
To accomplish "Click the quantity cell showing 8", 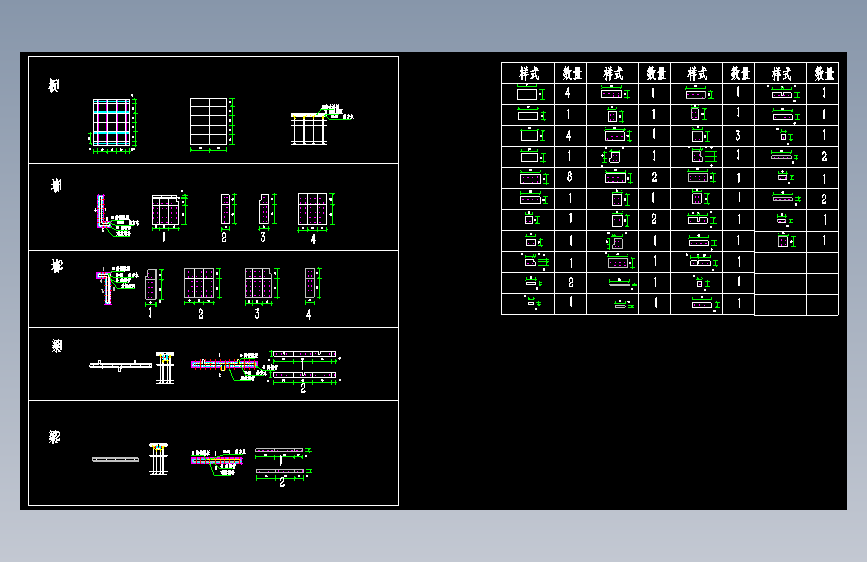I will 570,178.
